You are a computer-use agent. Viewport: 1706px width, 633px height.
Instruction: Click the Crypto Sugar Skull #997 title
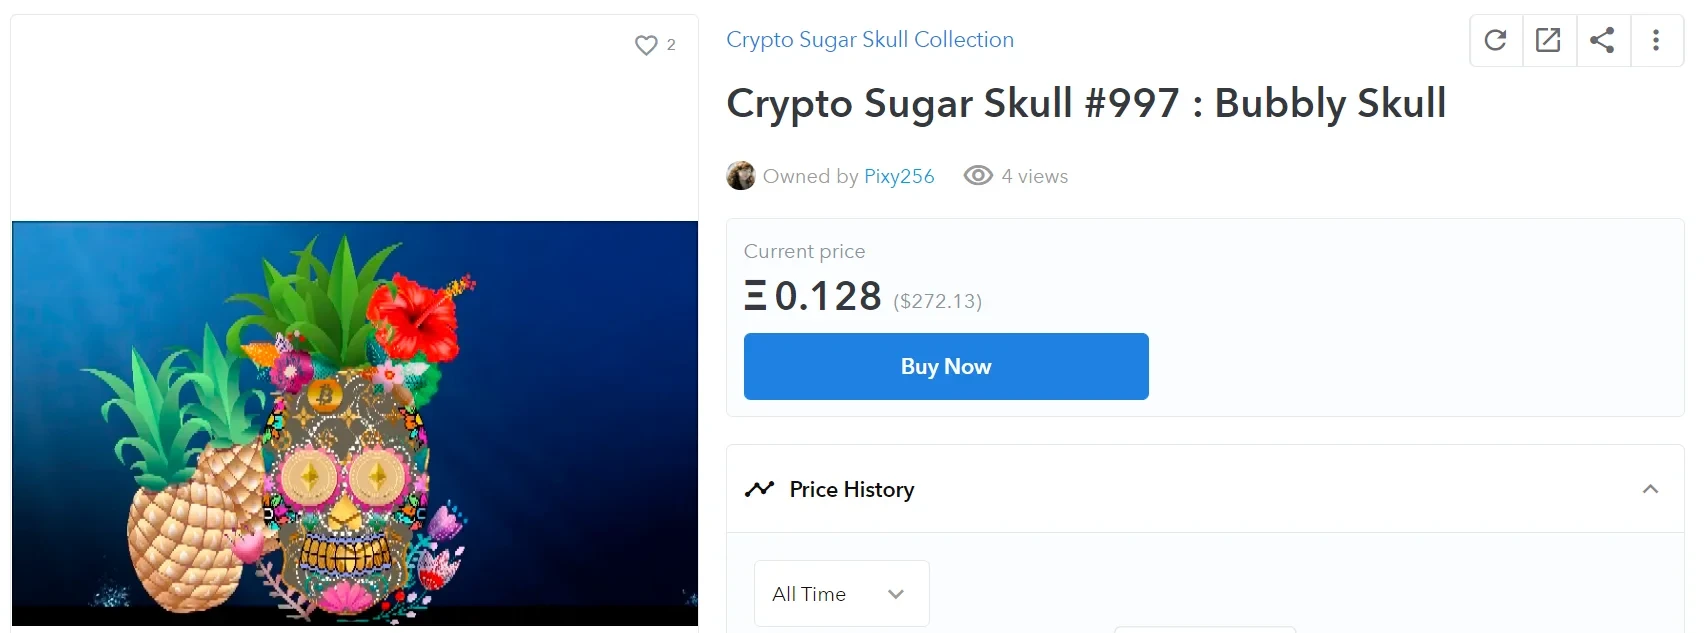[1086, 104]
